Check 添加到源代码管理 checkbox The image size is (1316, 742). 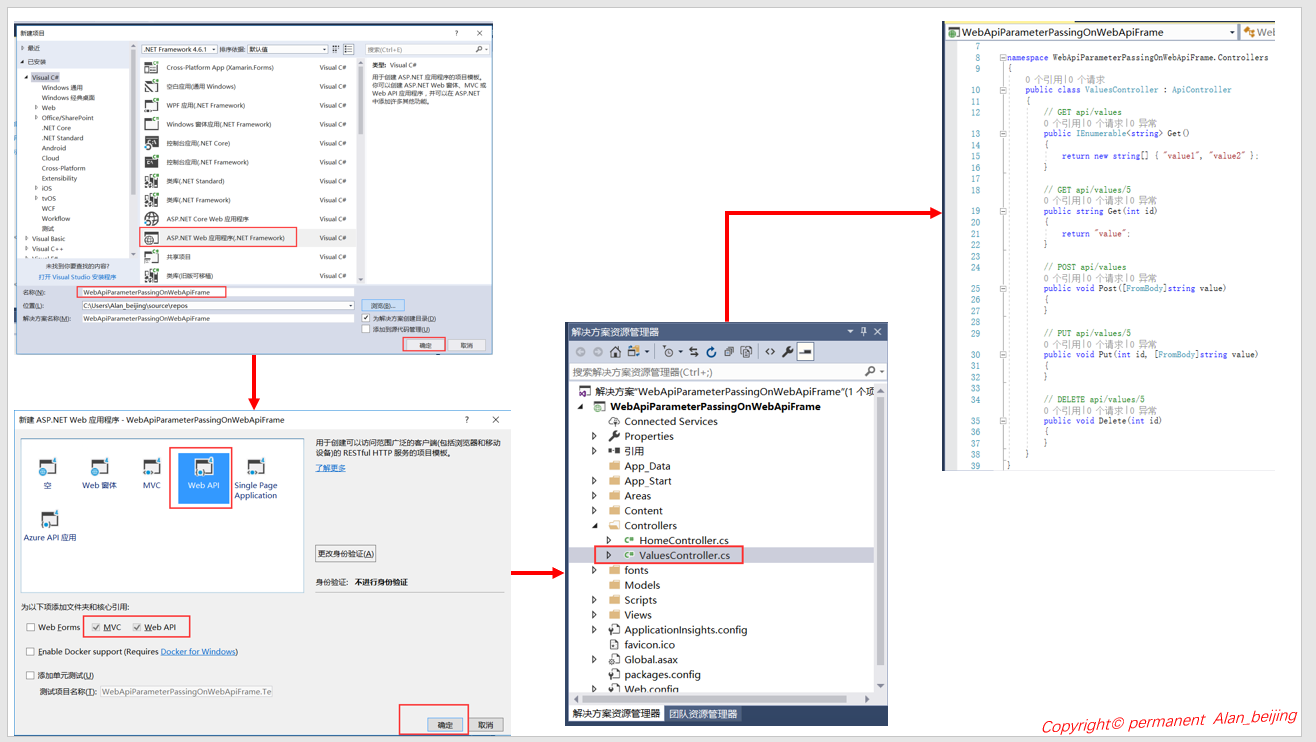point(366,329)
